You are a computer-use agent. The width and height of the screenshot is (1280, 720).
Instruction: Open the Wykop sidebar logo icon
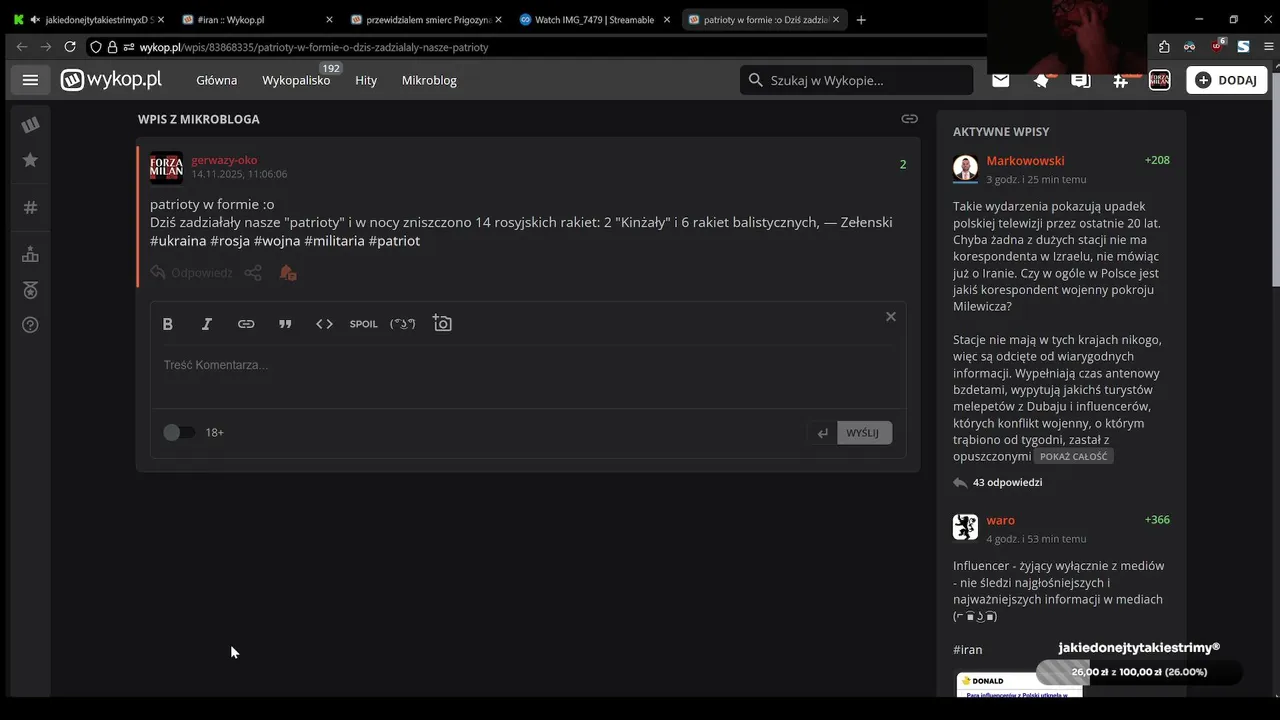[30, 124]
